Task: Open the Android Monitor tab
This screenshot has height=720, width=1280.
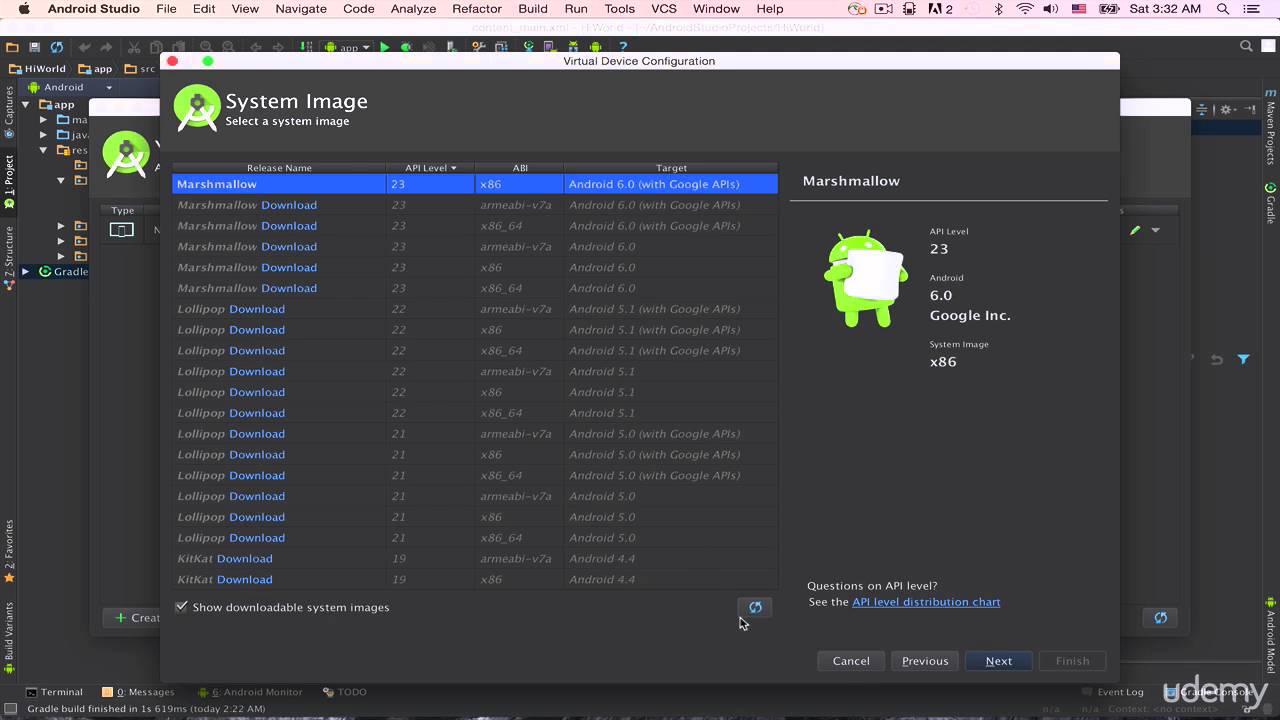Action: tap(250, 692)
